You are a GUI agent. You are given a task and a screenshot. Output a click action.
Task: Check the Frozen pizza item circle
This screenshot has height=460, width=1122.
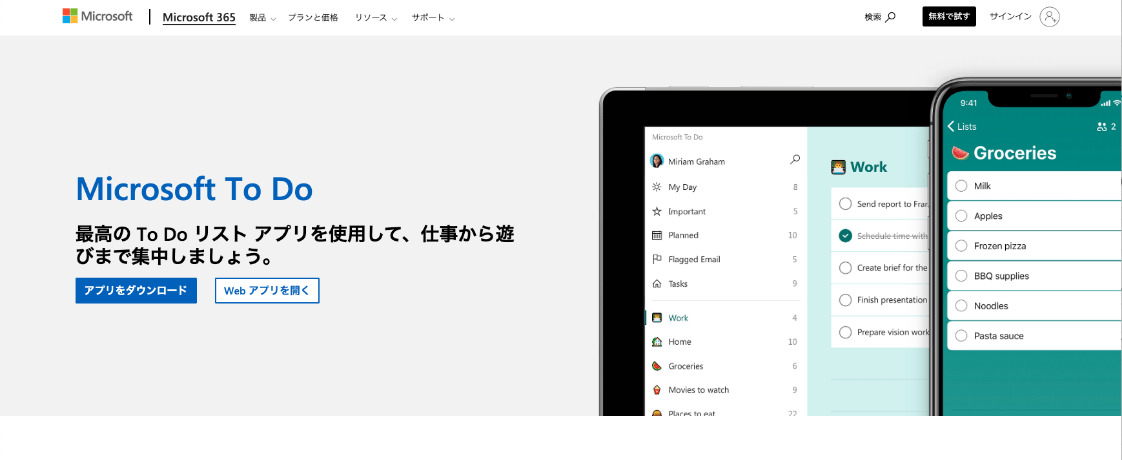pyautogui.click(x=961, y=246)
